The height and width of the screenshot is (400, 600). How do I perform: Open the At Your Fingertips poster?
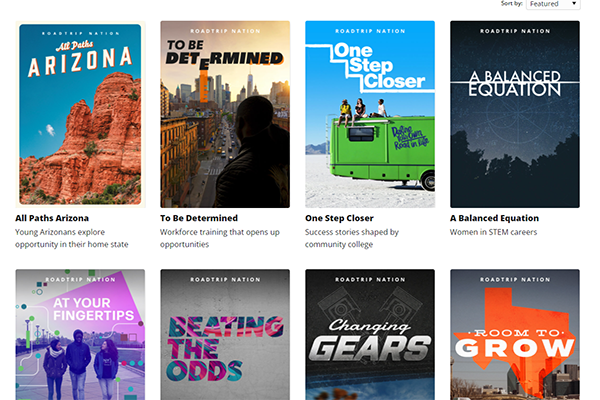point(80,334)
